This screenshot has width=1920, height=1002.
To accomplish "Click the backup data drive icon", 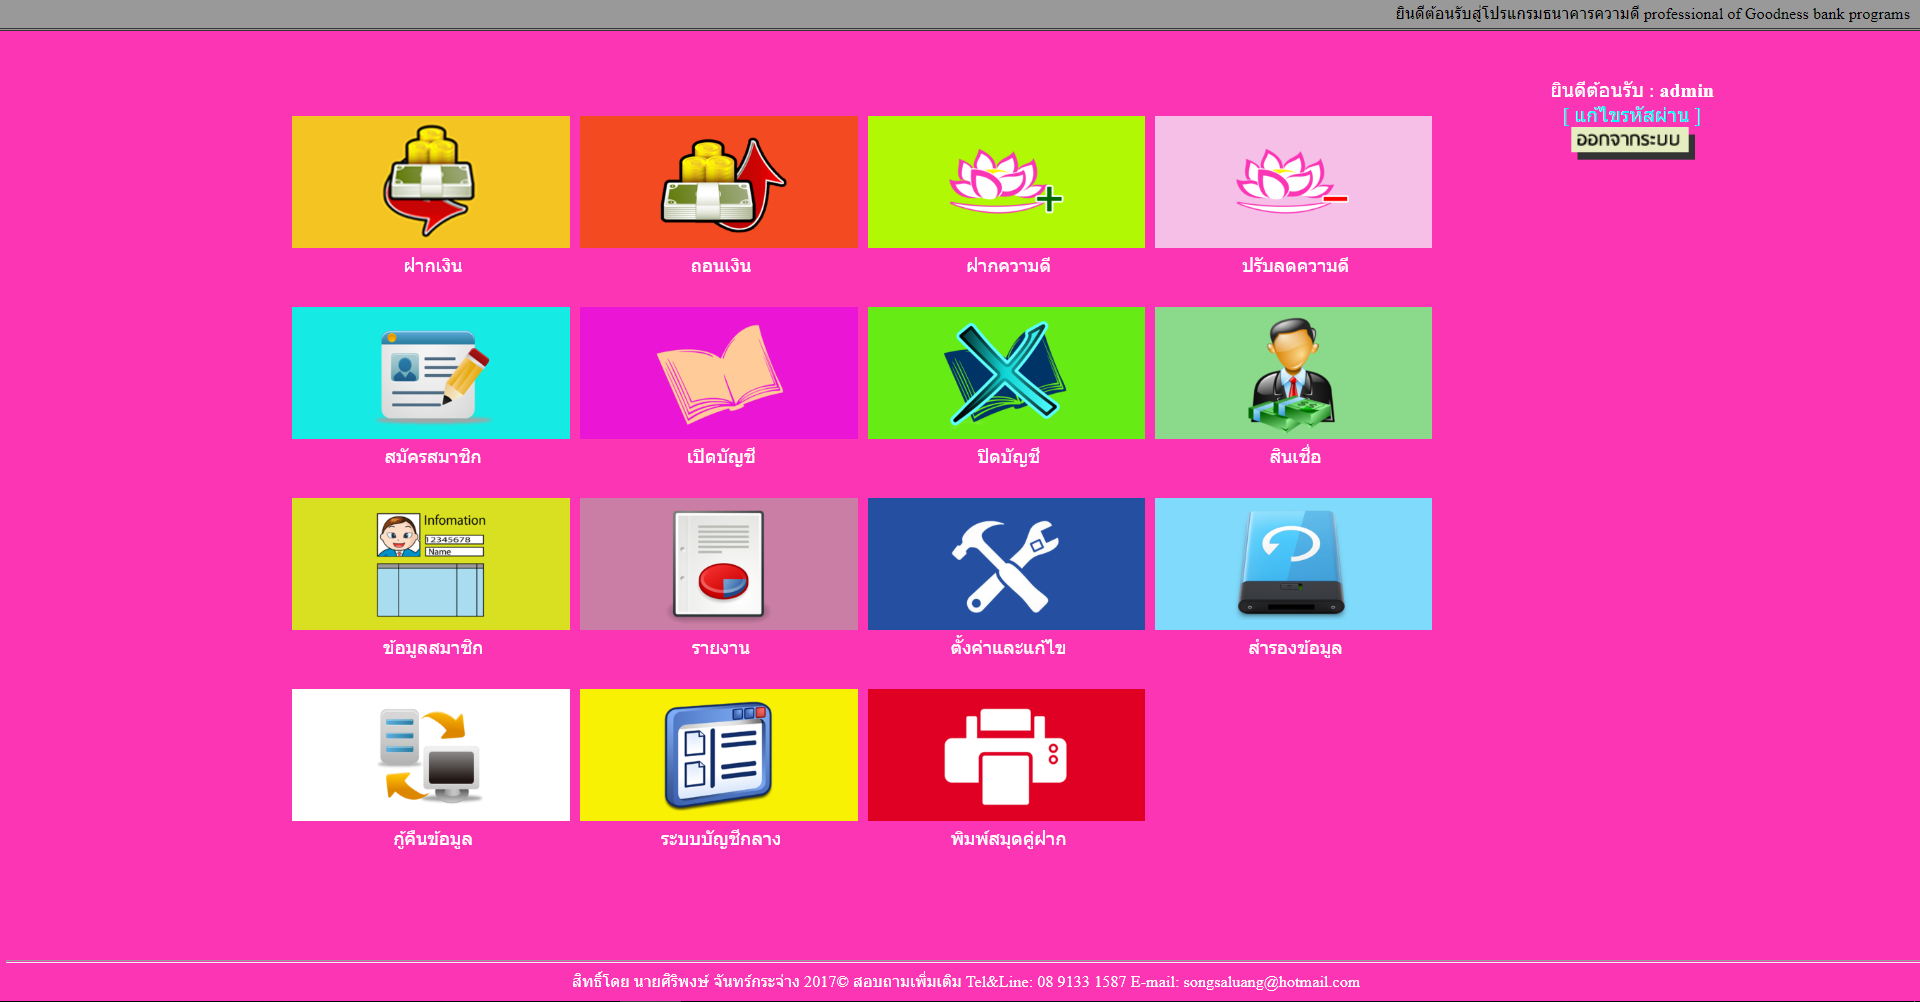I will pyautogui.click(x=1293, y=564).
